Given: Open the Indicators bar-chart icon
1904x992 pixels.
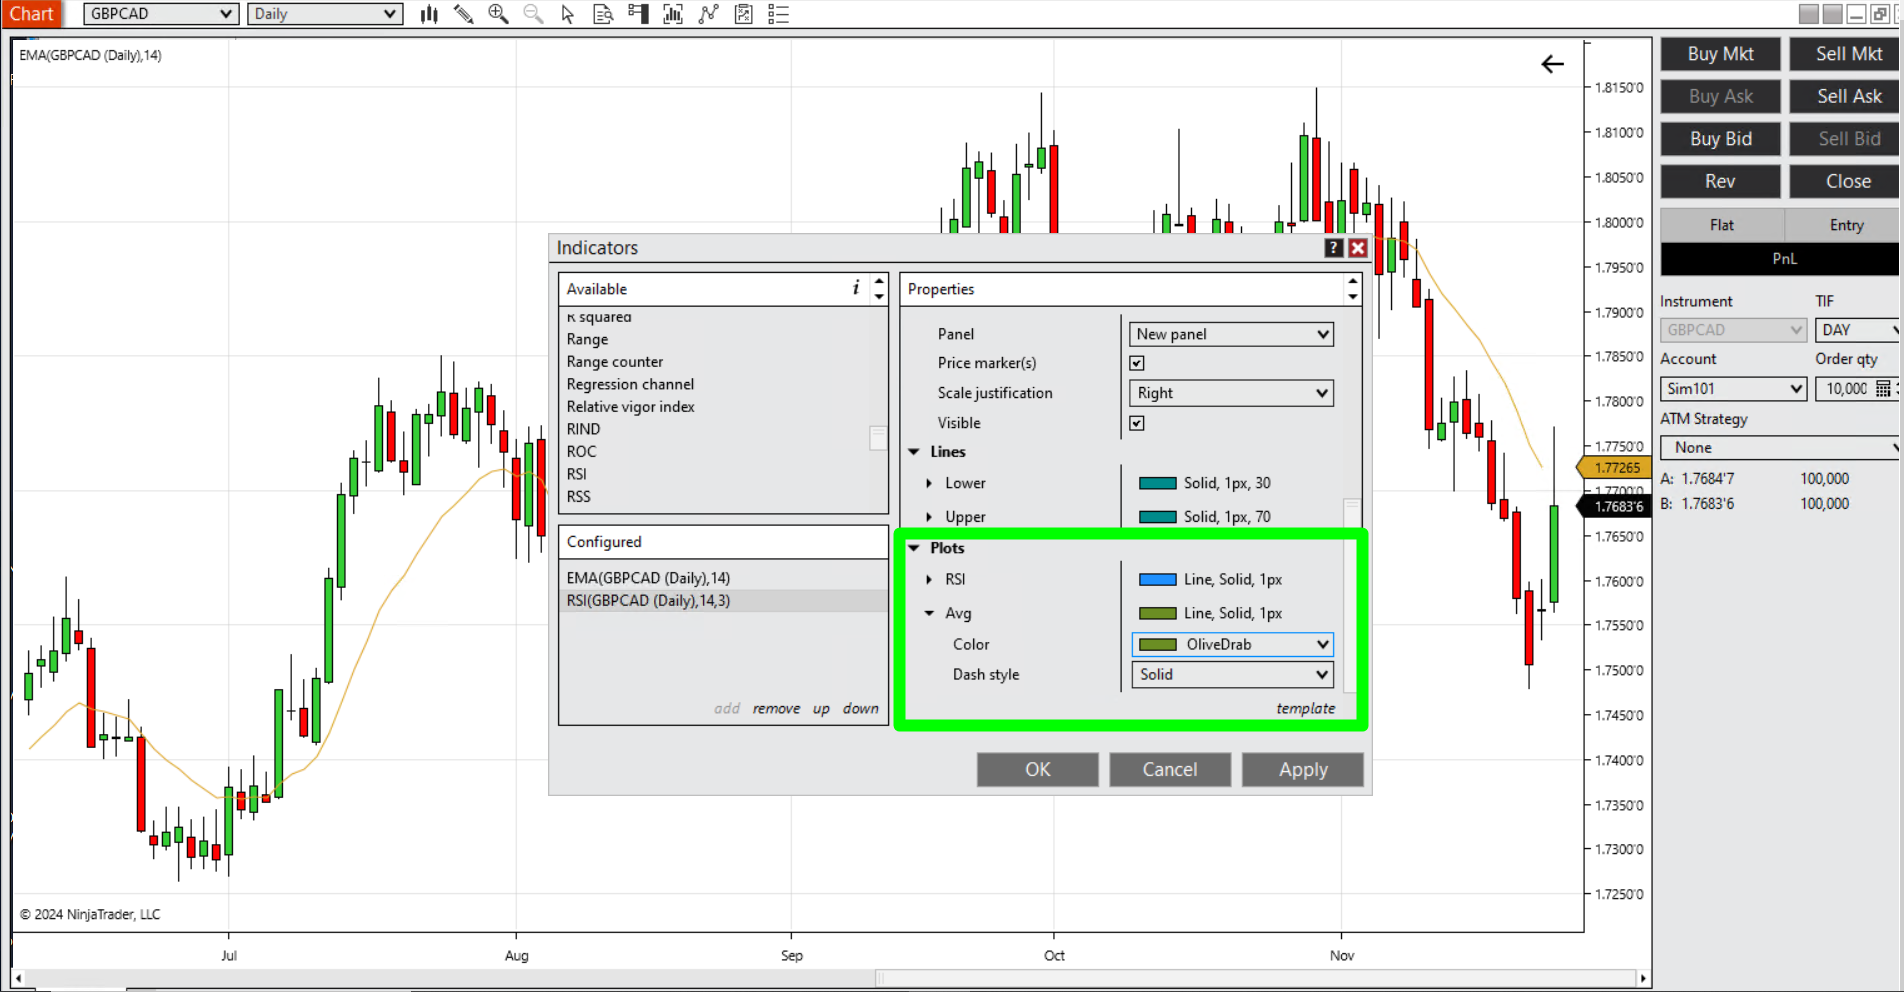Looking at the screenshot, I should (x=673, y=14).
